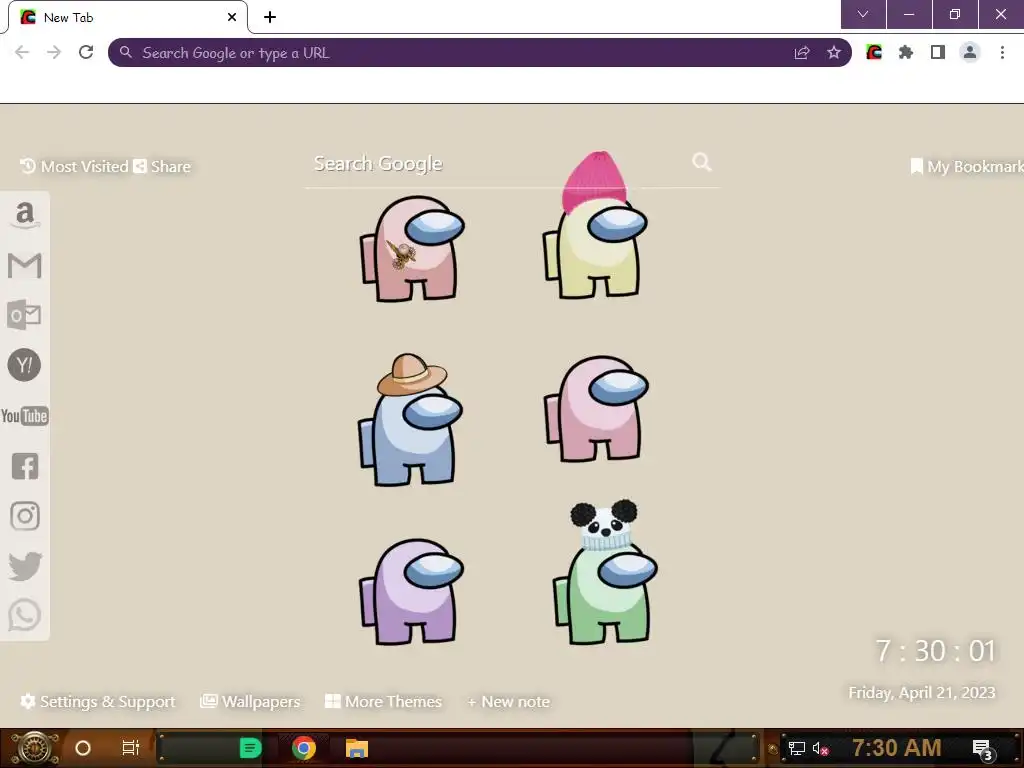Open File Explorer from taskbar
This screenshot has height=768, width=1024.
coord(357,748)
